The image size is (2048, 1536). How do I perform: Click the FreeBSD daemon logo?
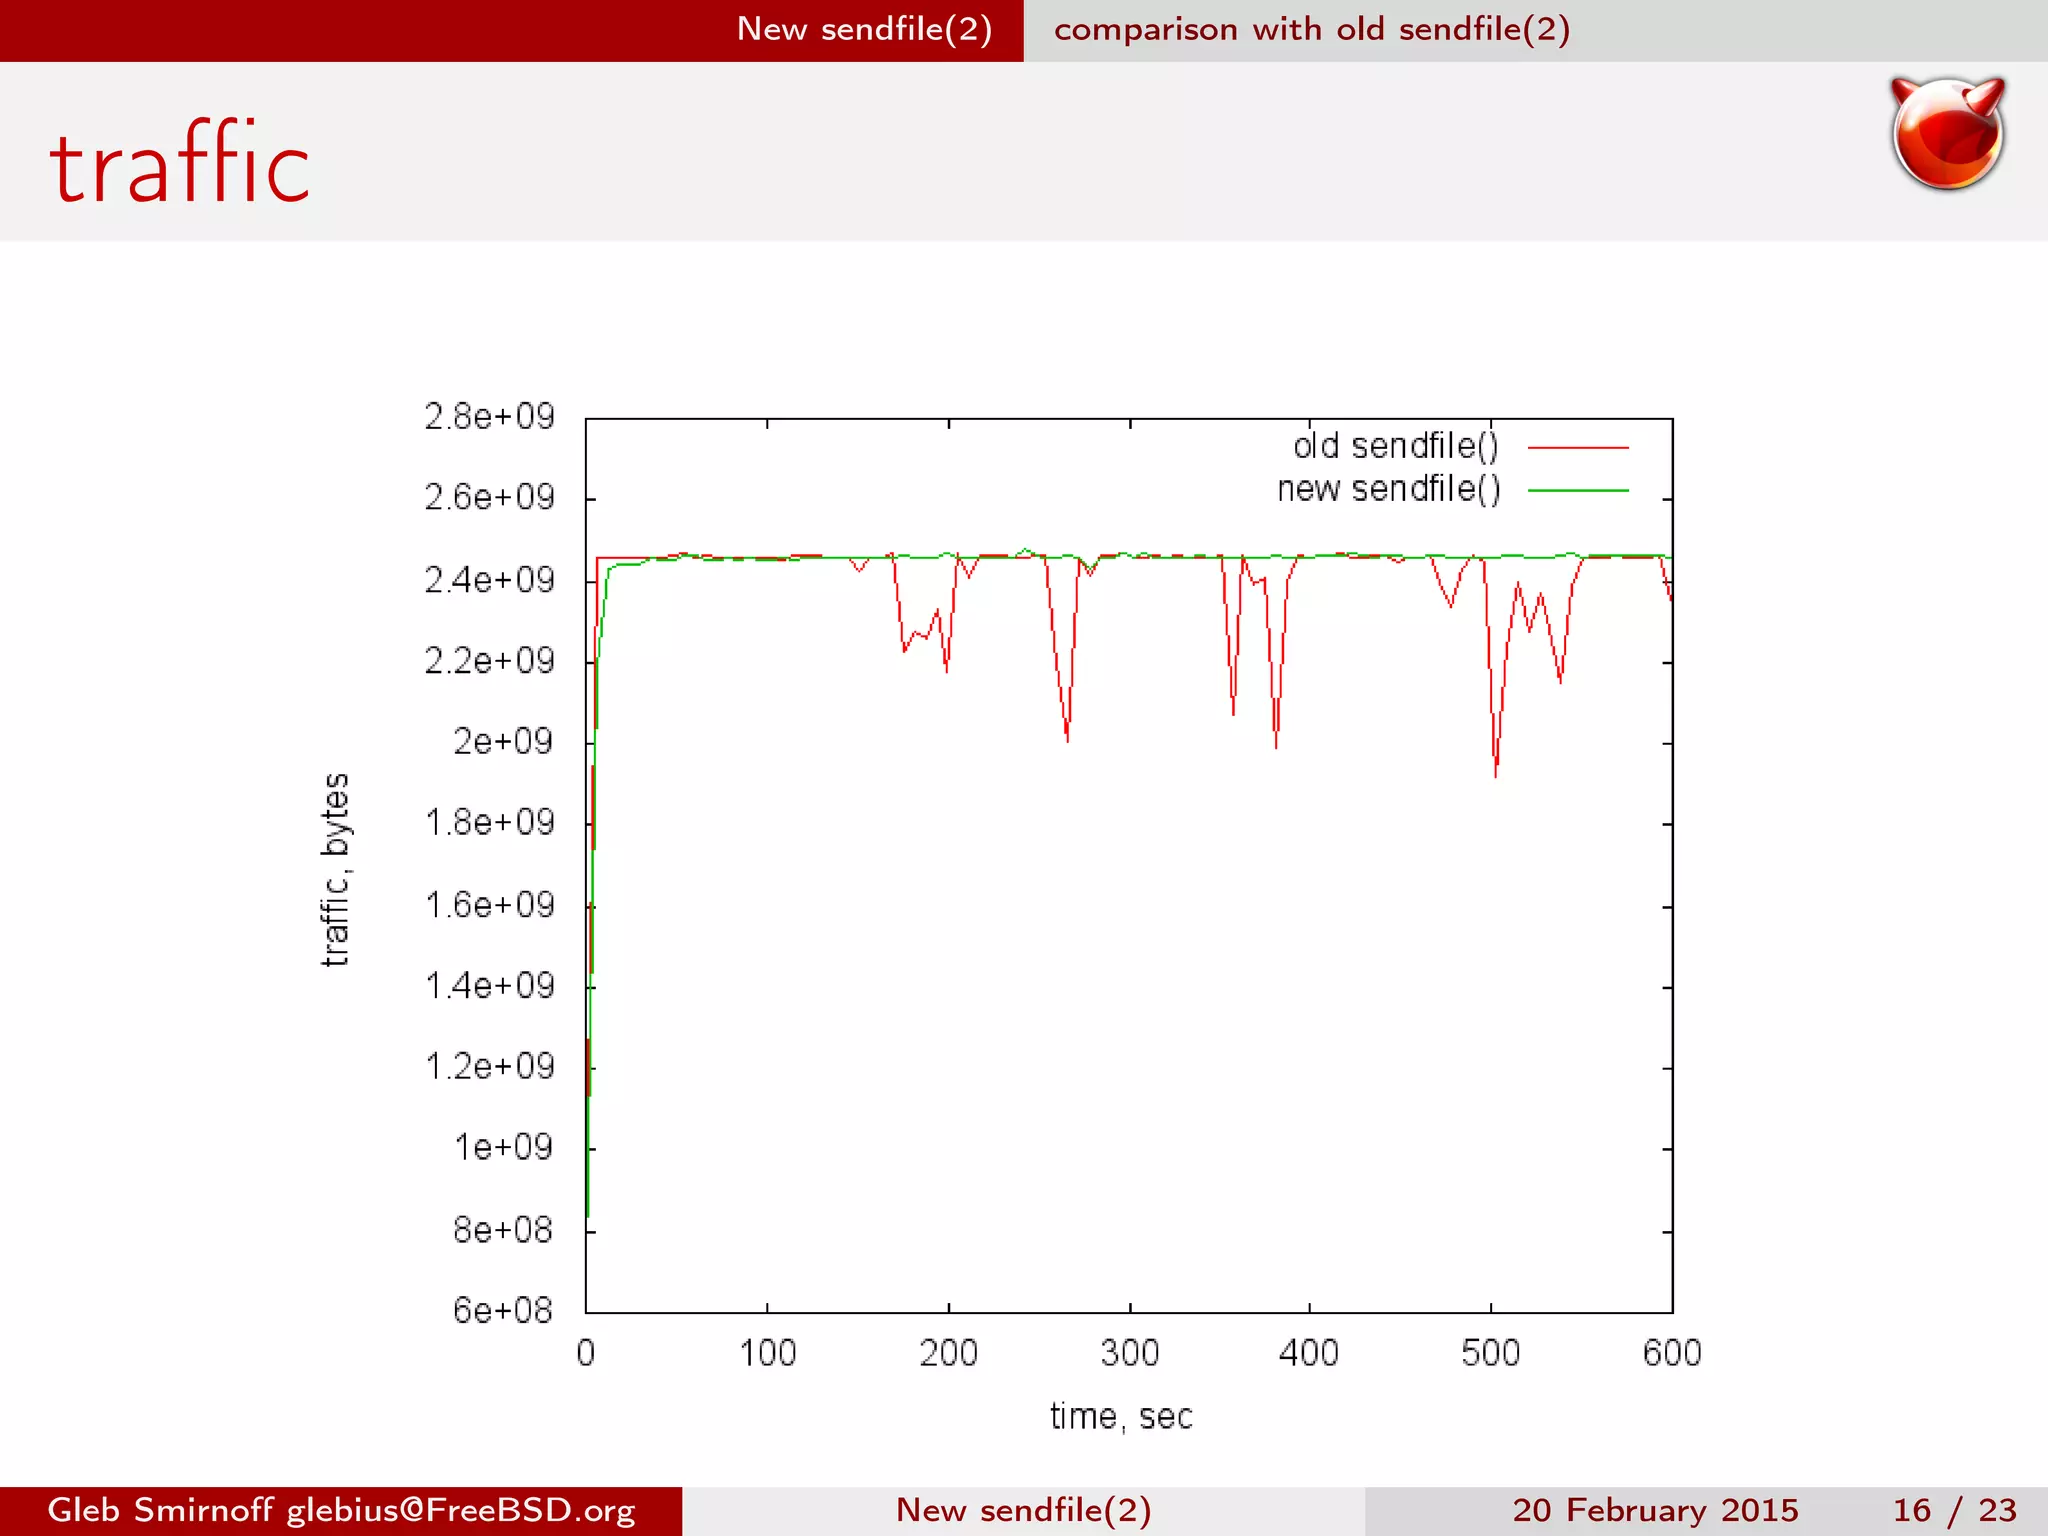[1947, 134]
